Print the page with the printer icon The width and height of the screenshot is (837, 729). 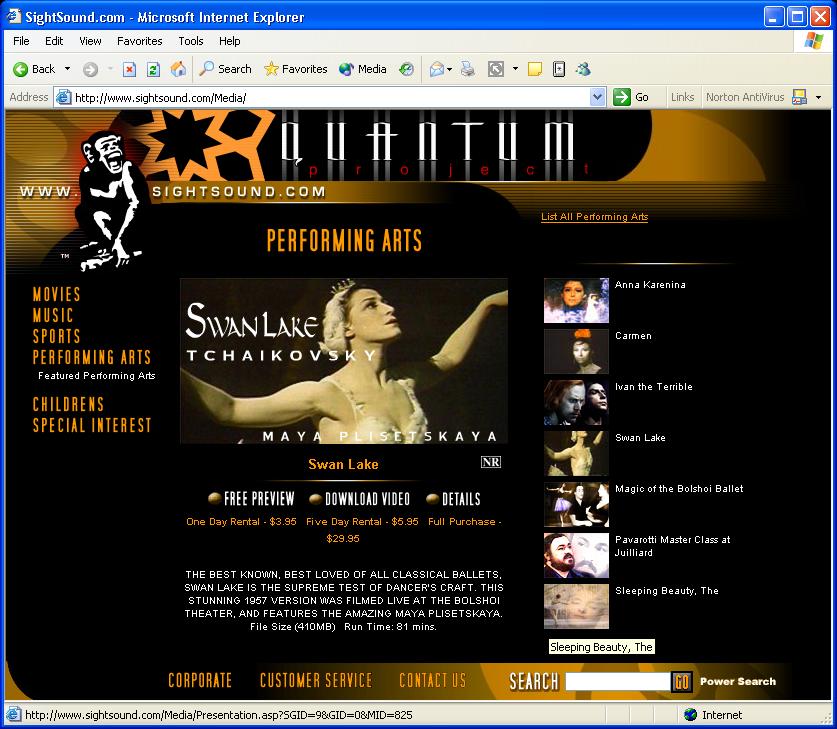(x=468, y=69)
